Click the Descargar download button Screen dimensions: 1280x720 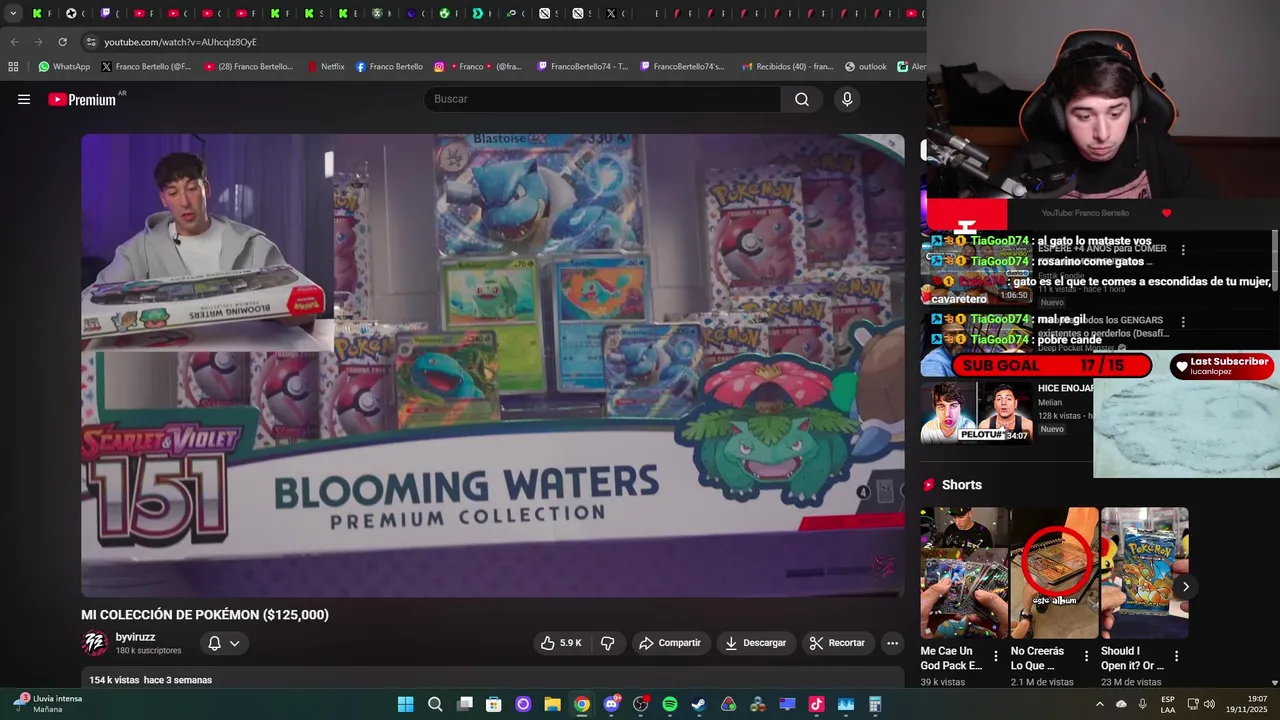pyautogui.click(x=755, y=643)
